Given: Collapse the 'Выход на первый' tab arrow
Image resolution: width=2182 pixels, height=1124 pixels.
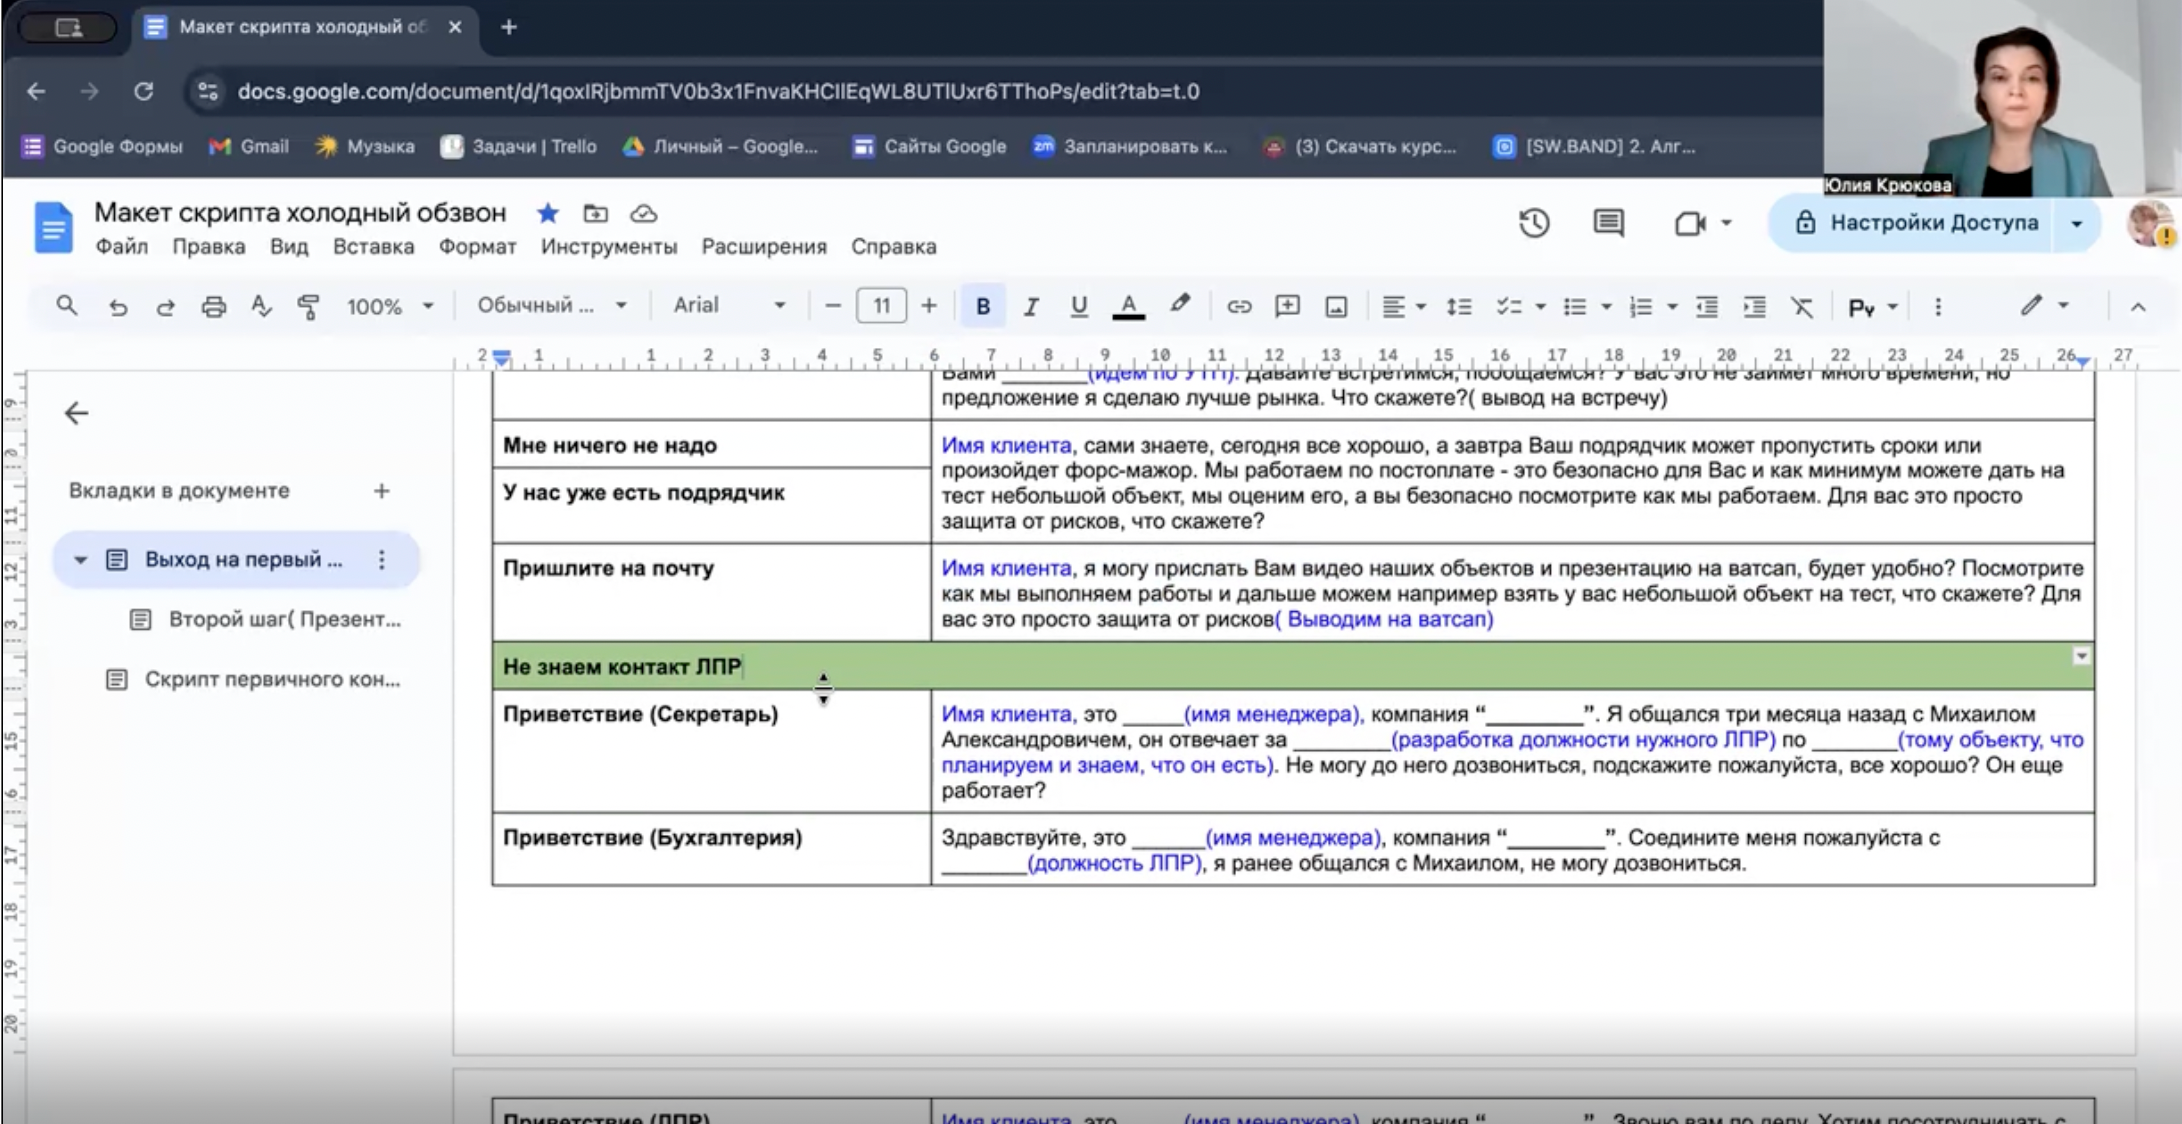Looking at the screenshot, I should 80,559.
